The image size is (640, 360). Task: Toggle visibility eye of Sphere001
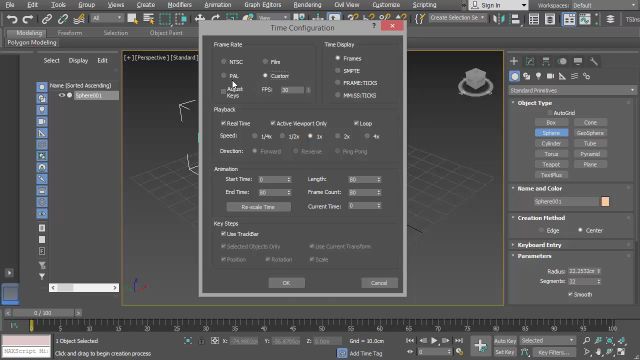click(x=62, y=95)
